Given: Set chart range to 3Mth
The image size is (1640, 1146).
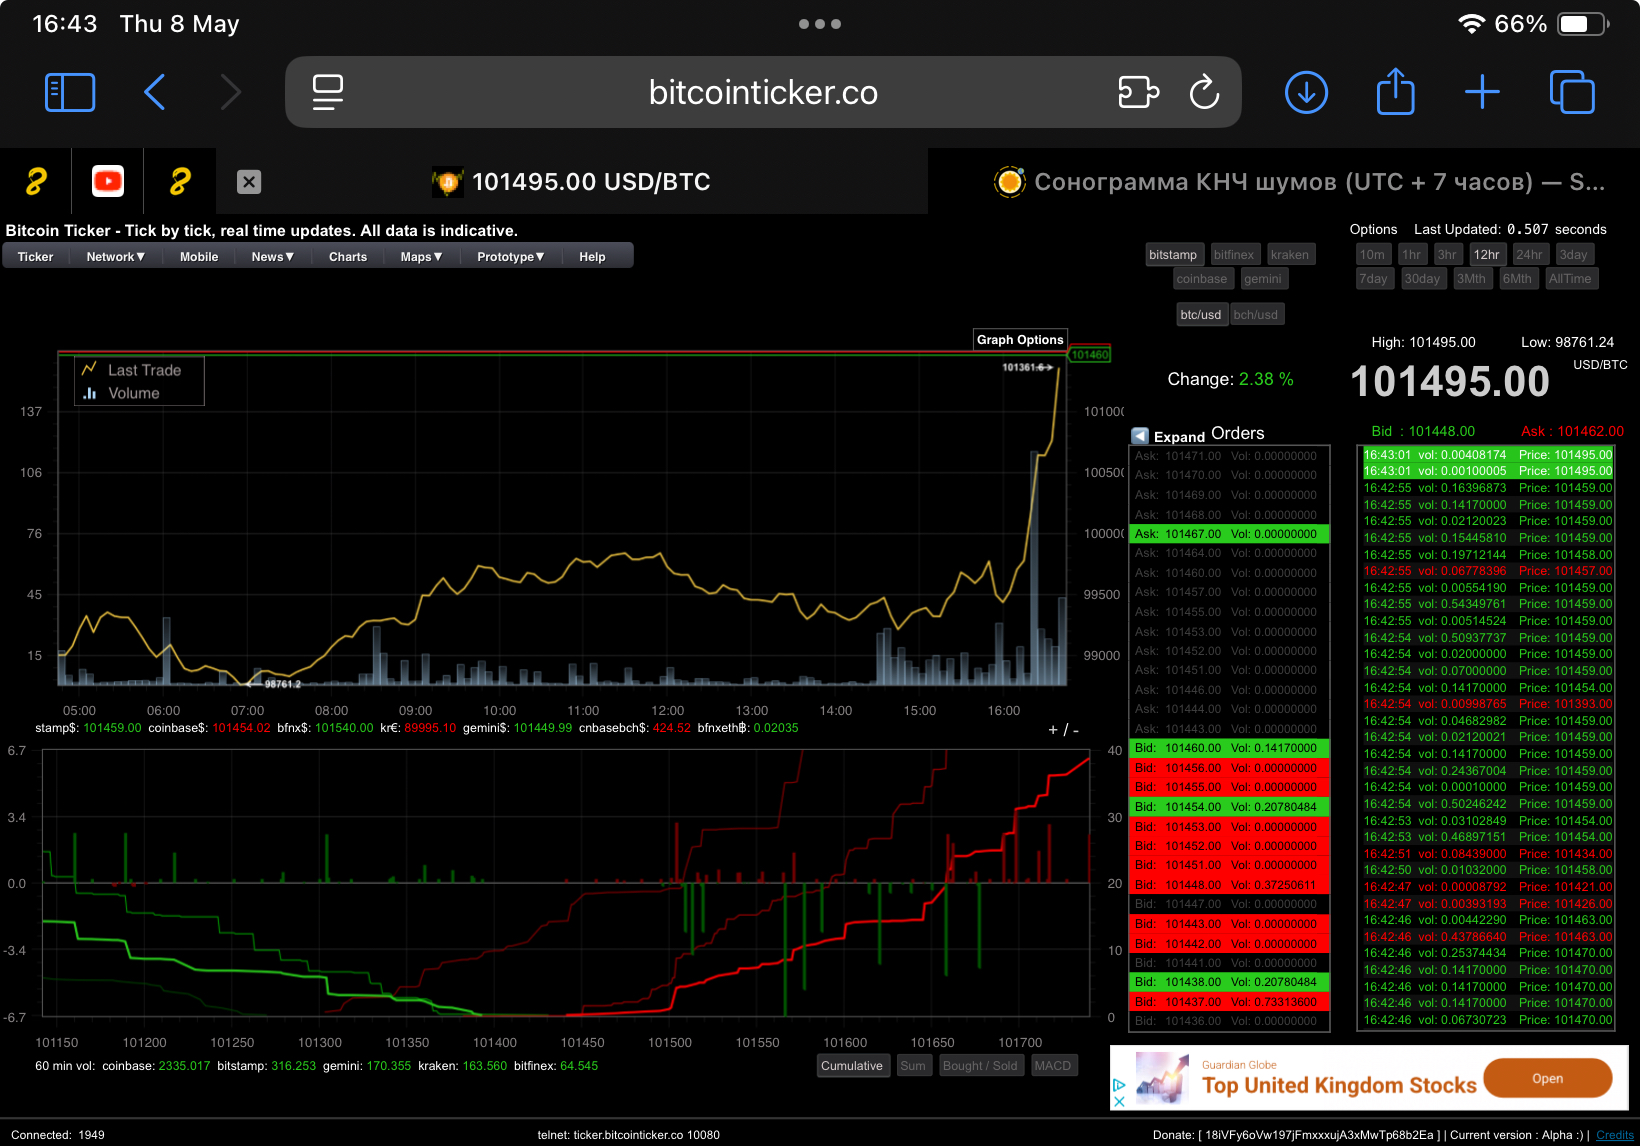Looking at the screenshot, I should pos(1471,279).
